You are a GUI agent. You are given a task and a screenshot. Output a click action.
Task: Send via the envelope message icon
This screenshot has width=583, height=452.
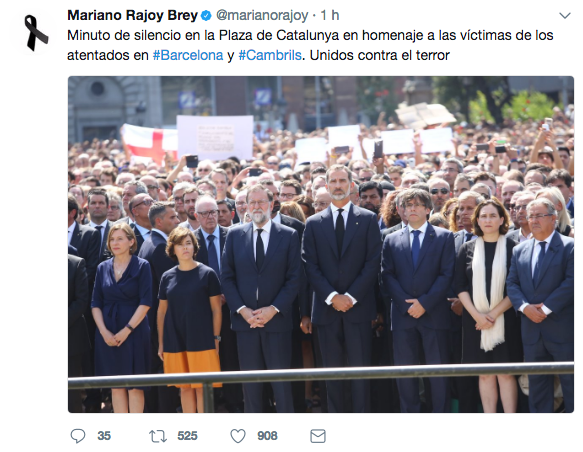click(x=318, y=436)
